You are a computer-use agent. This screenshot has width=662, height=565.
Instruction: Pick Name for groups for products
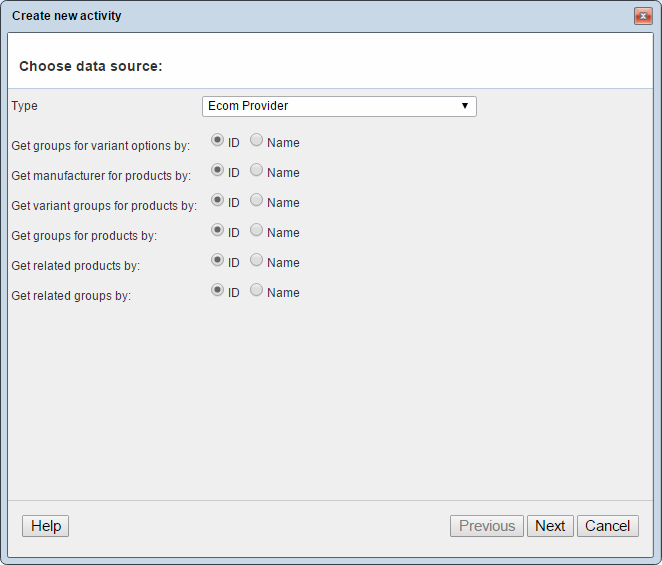pyautogui.click(x=257, y=231)
